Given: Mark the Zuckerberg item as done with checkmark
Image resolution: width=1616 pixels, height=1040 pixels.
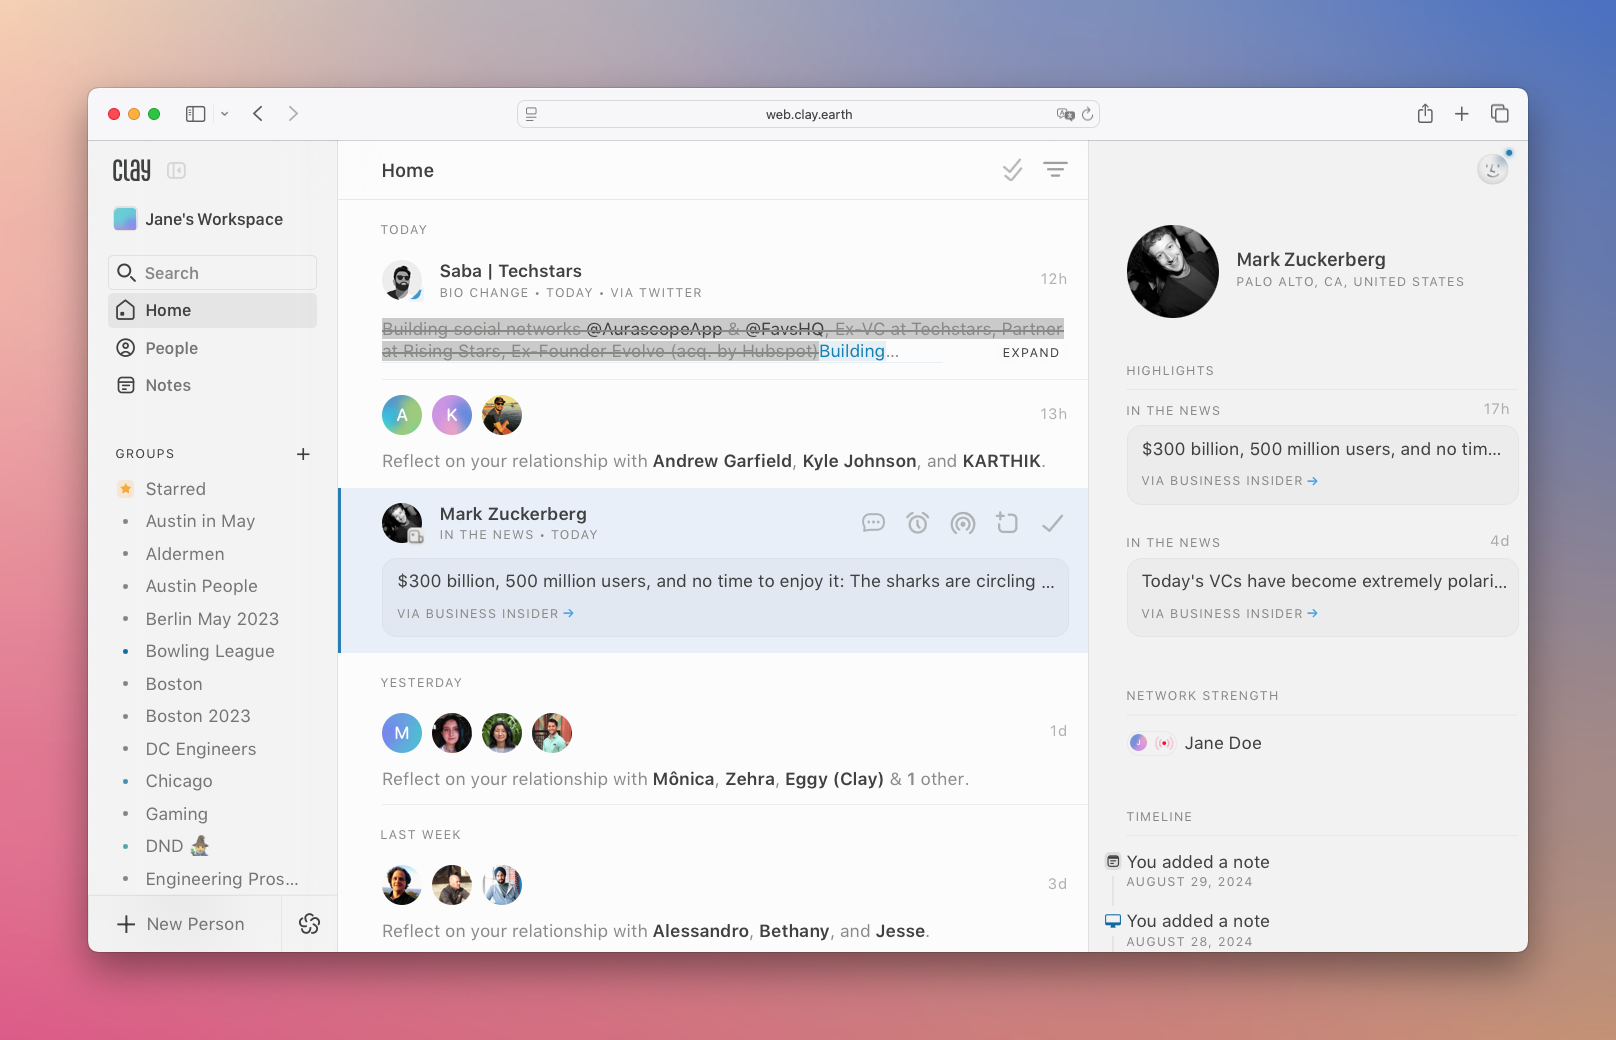Looking at the screenshot, I should (x=1052, y=523).
